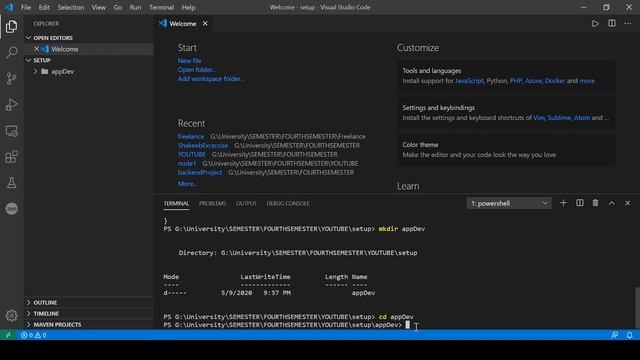
Task: Click the JavaScript language support link
Action: (469, 81)
